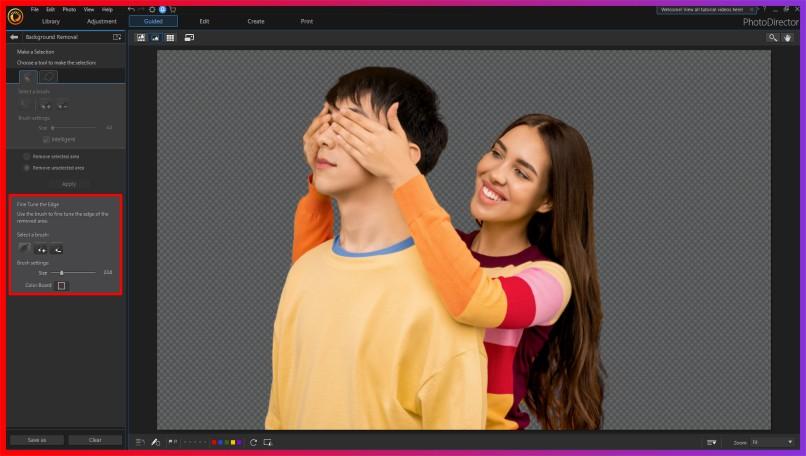The image size is (806, 456).
Task: Adjust the Fine Tune brush Size slider
Action: (62, 272)
